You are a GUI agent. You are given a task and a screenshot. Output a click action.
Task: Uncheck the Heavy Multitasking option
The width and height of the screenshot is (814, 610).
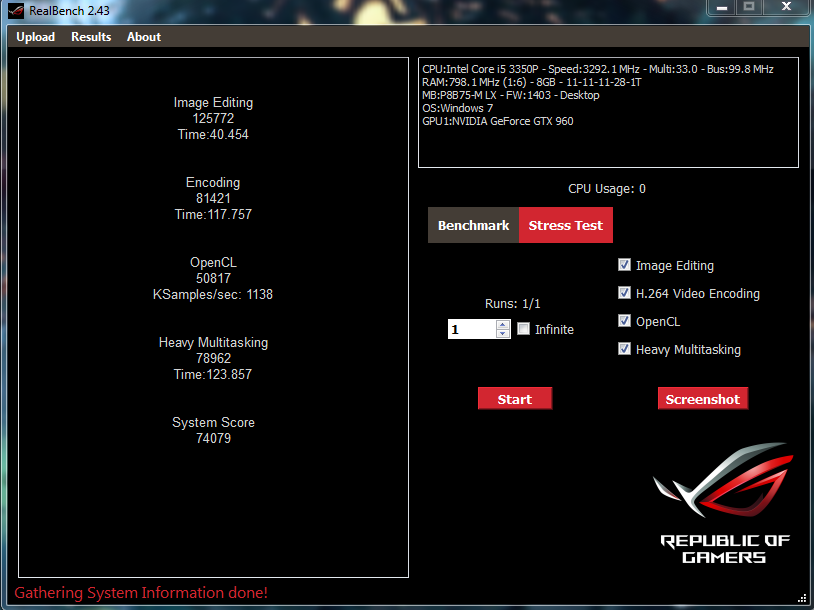pyautogui.click(x=625, y=349)
